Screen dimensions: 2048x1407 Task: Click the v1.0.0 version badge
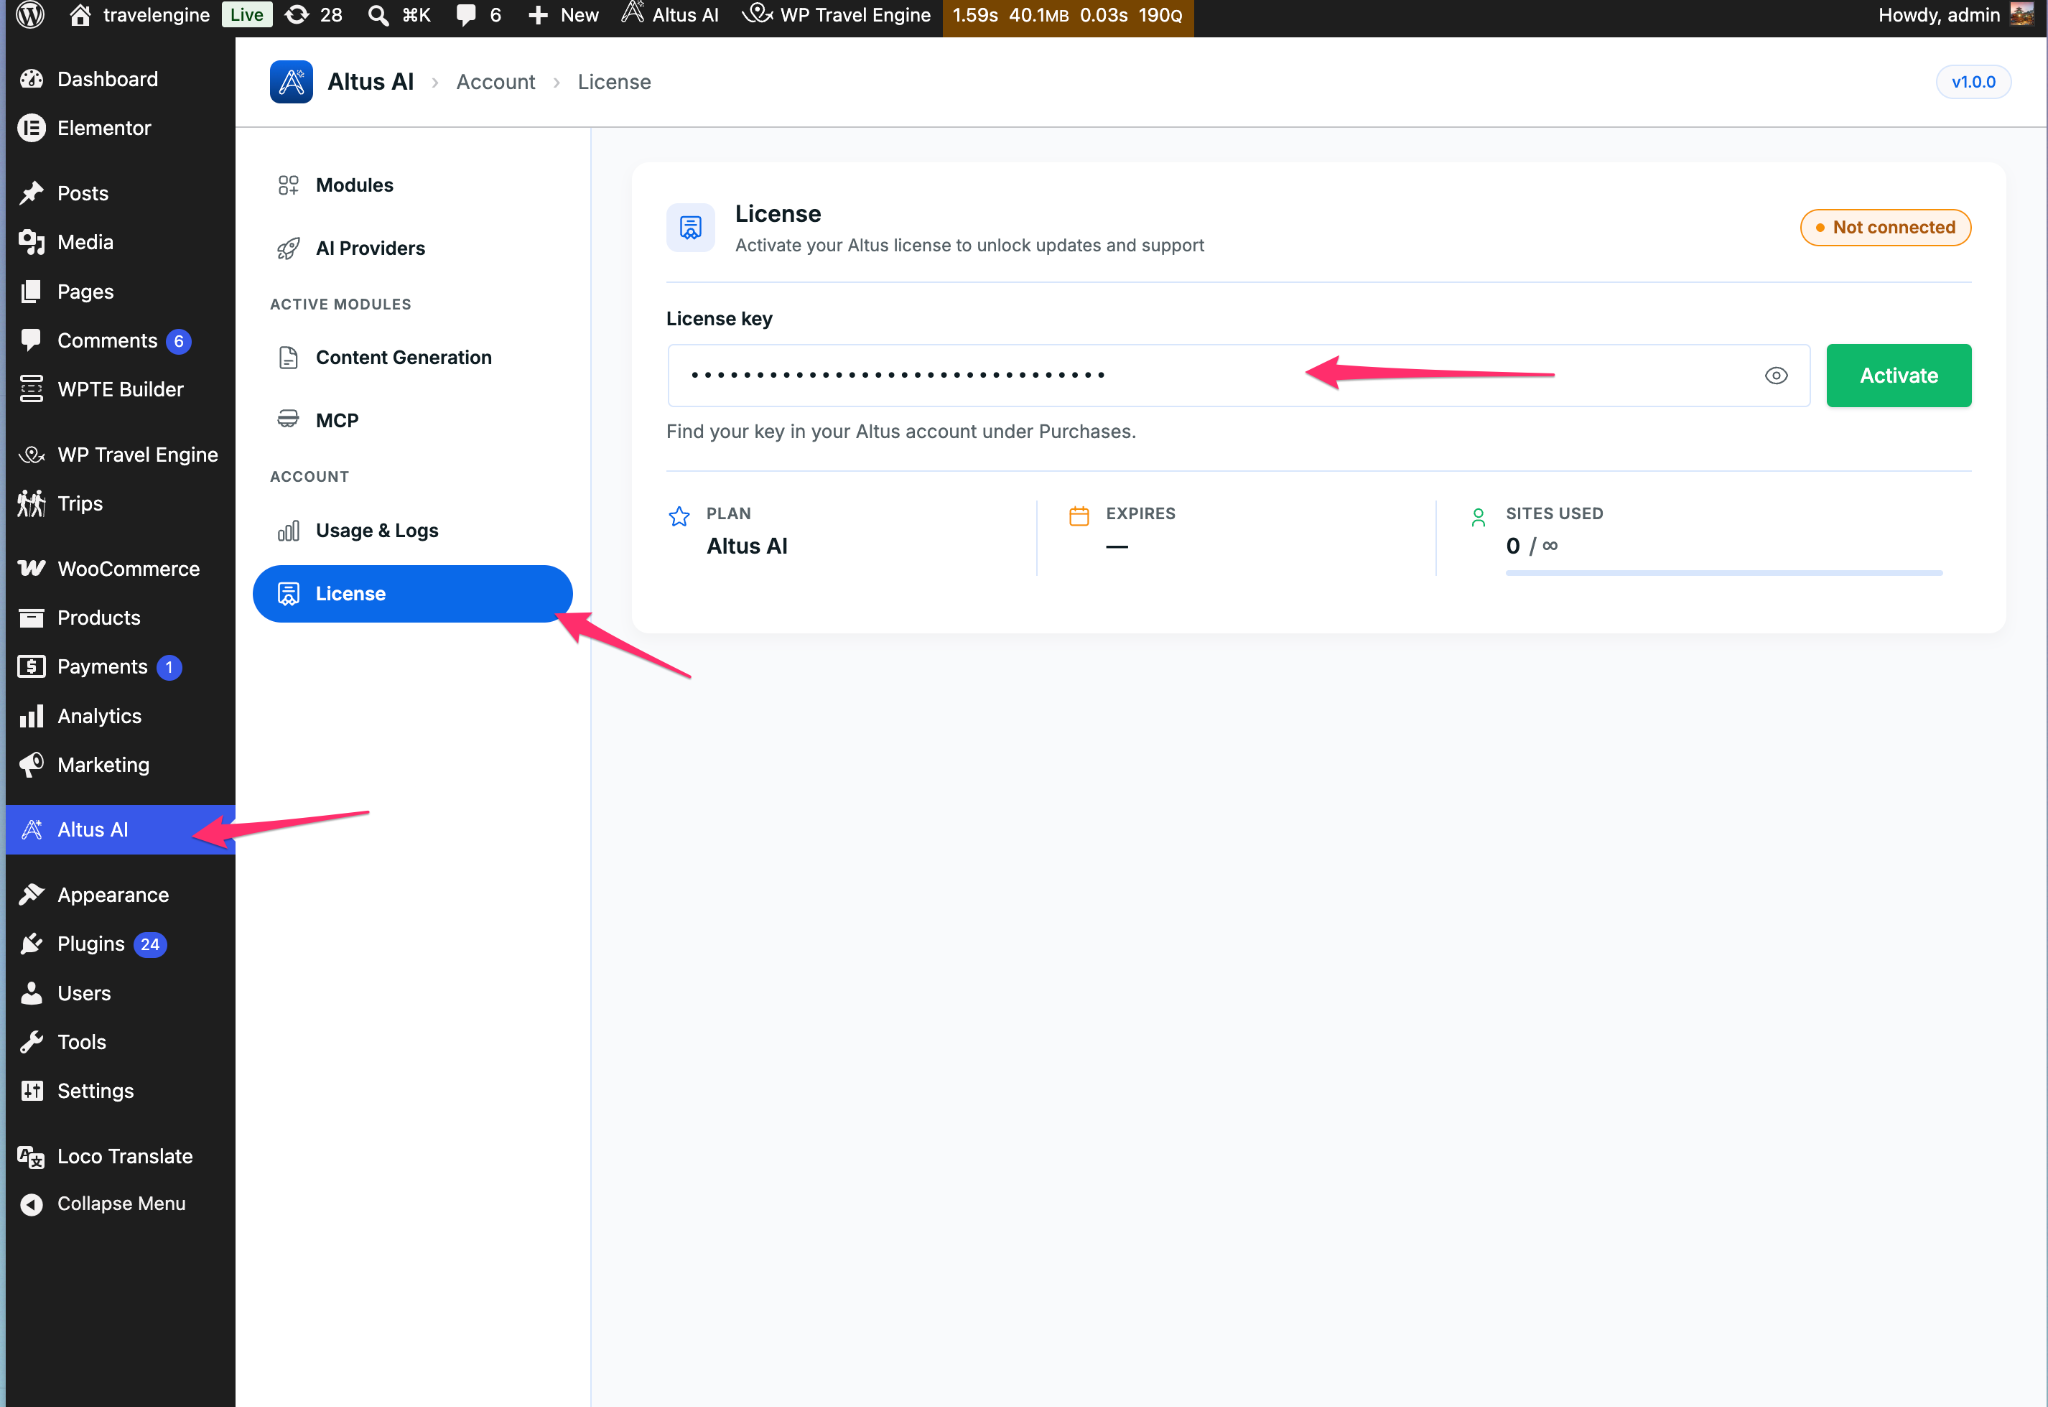click(x=1973, y=82)
